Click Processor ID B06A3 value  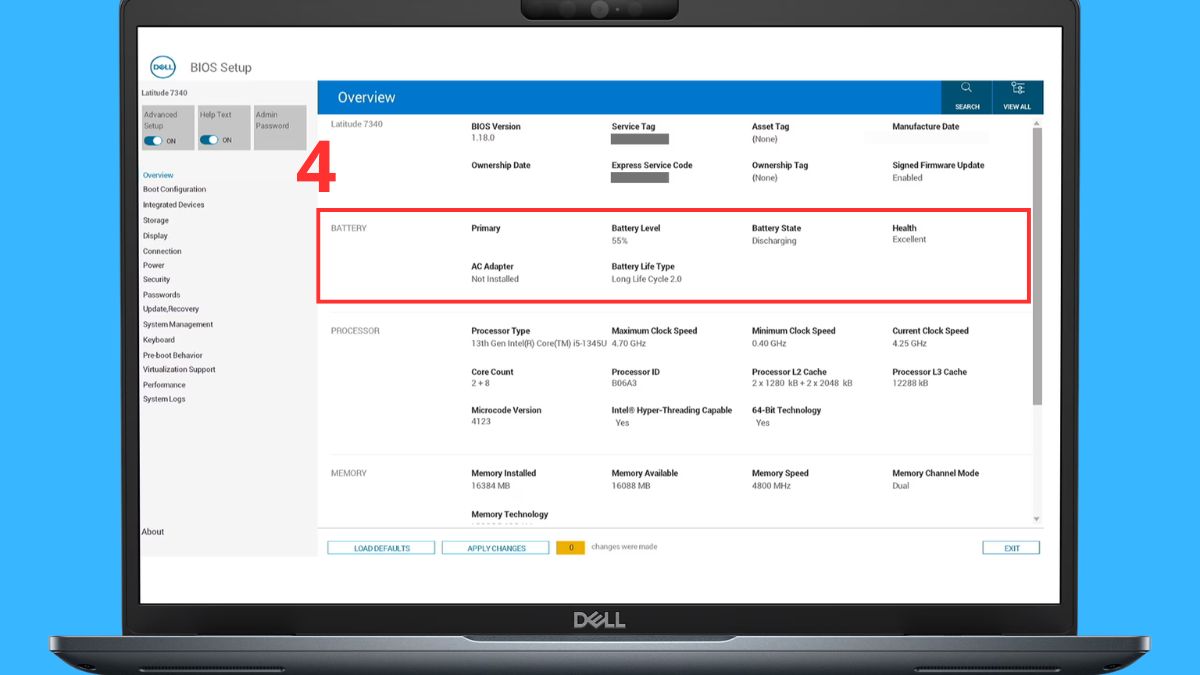tap(626, 383)
